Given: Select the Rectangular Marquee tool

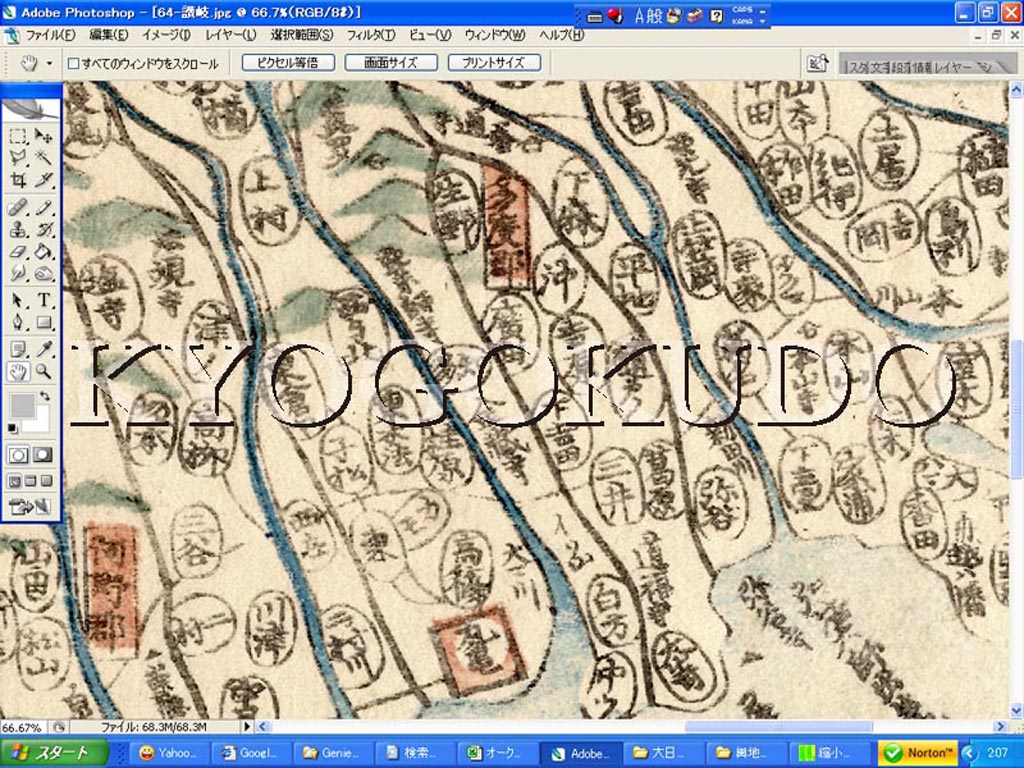Looking at the screenshot, I should 18,135.
